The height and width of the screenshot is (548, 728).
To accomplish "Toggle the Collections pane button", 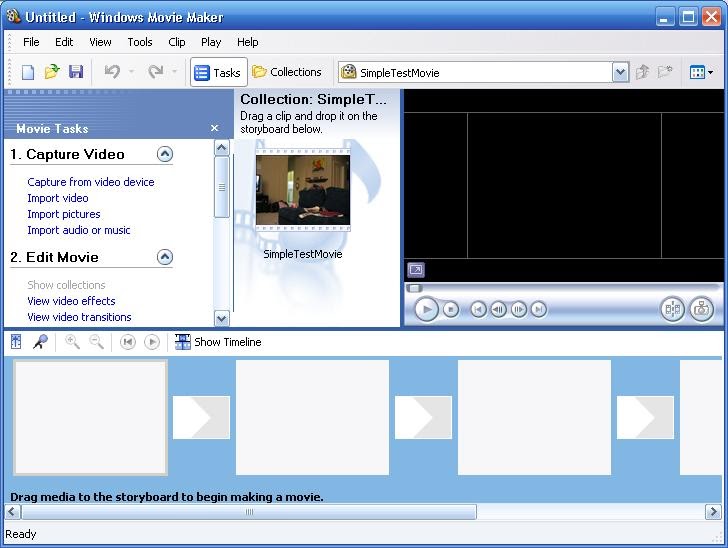I will (287, 72).
